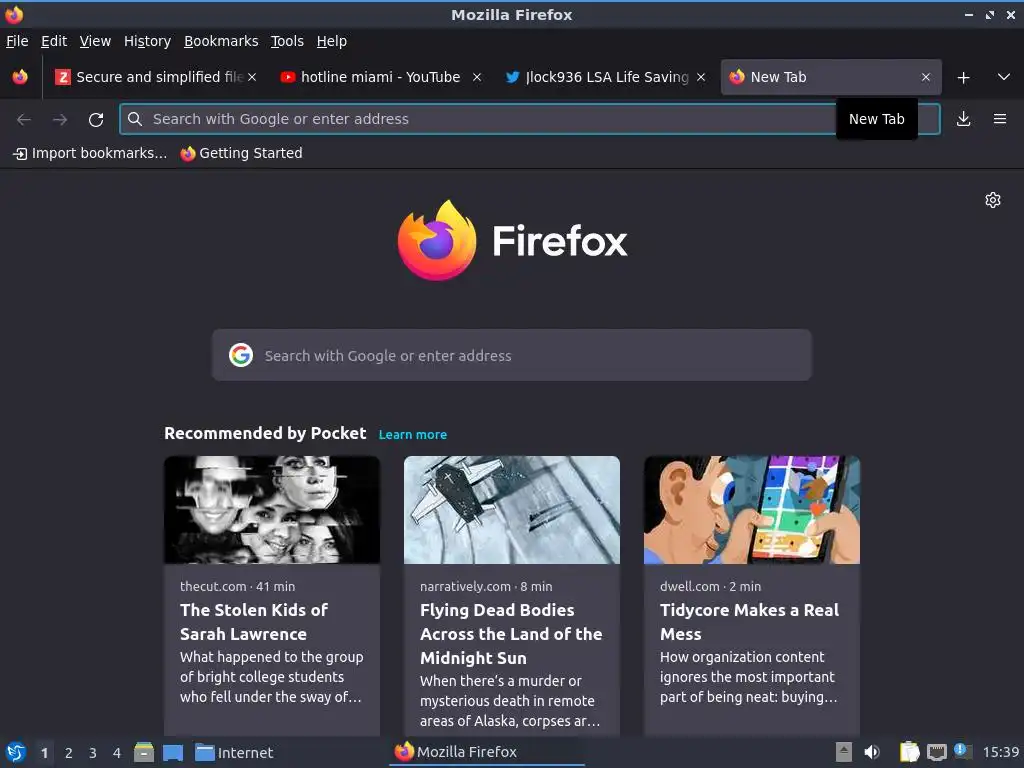Open Firefox View pinned tab icon
Viewport: 1024px width, 768px height.
(x=20, y=77)
